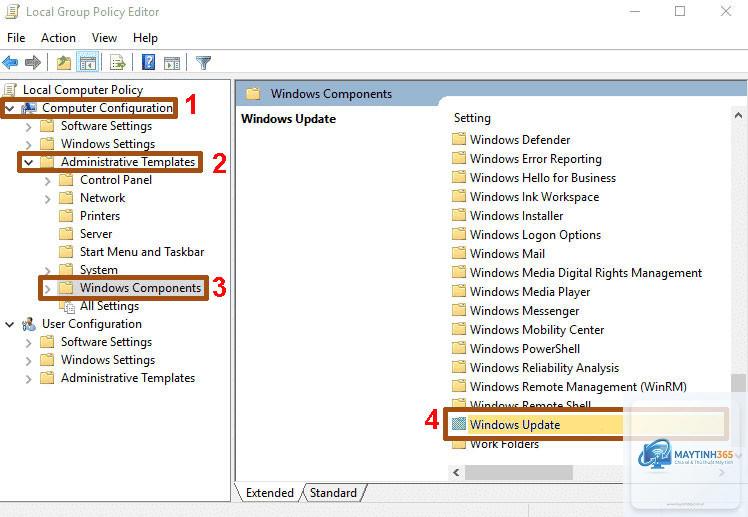Toggle the Show/Hide Action Pane icon
Viewport: 748px width, 517px height.
tap(172, 62)
